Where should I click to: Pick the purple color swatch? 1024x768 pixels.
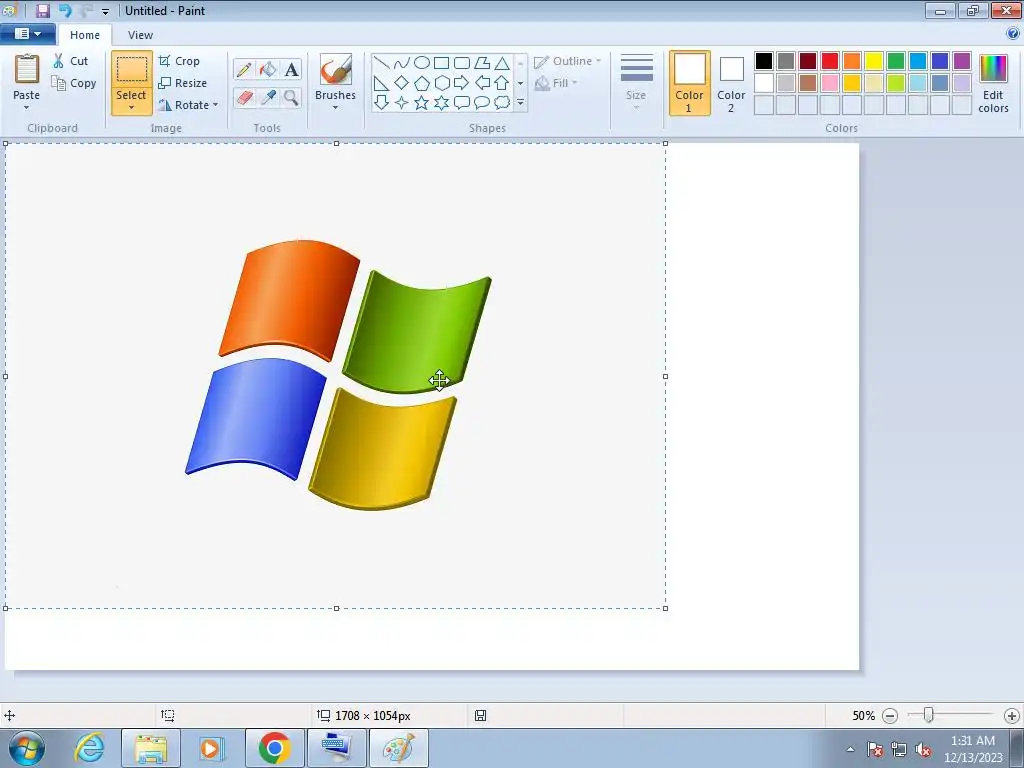click(x=962, y=61)
